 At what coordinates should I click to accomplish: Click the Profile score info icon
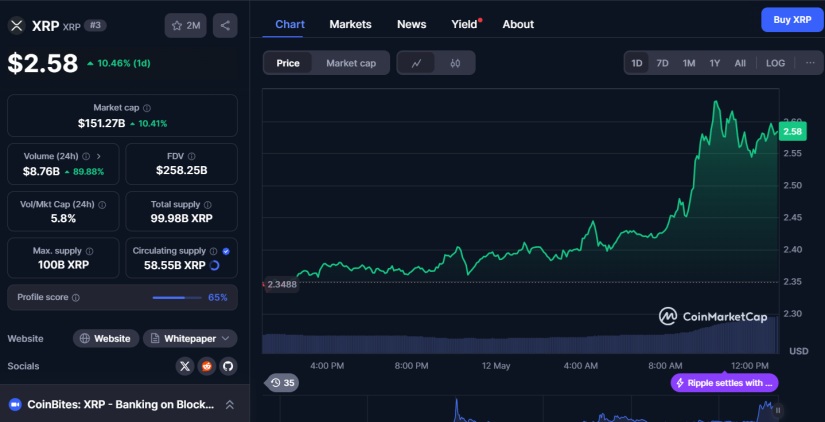(76, 298)
